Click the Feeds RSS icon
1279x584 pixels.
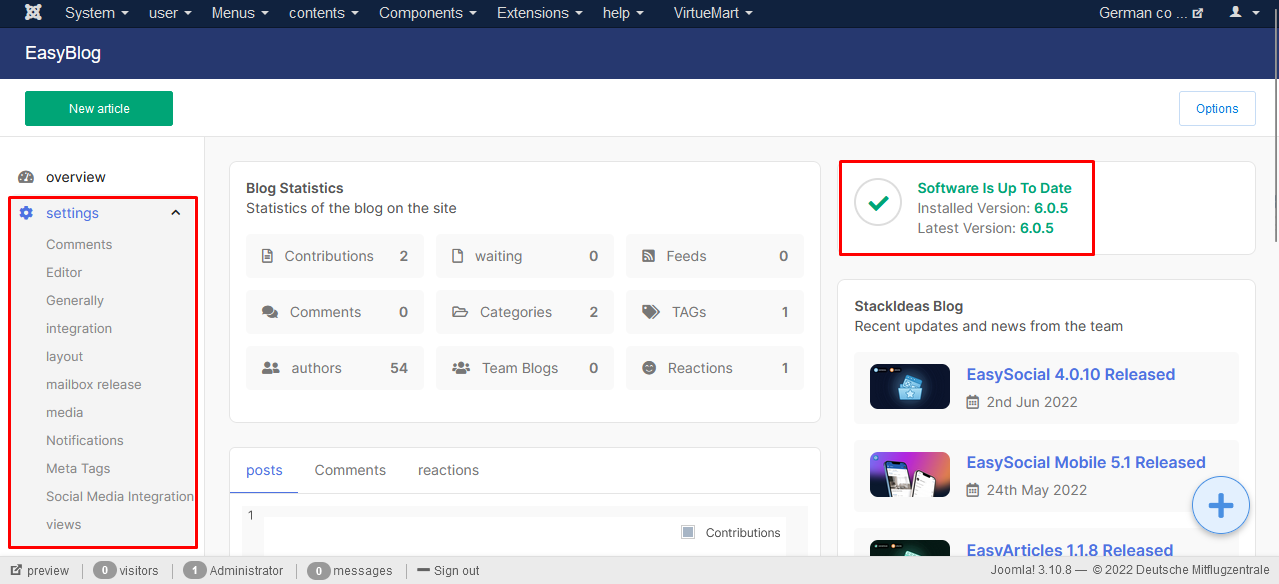click(x=648, y=256)
